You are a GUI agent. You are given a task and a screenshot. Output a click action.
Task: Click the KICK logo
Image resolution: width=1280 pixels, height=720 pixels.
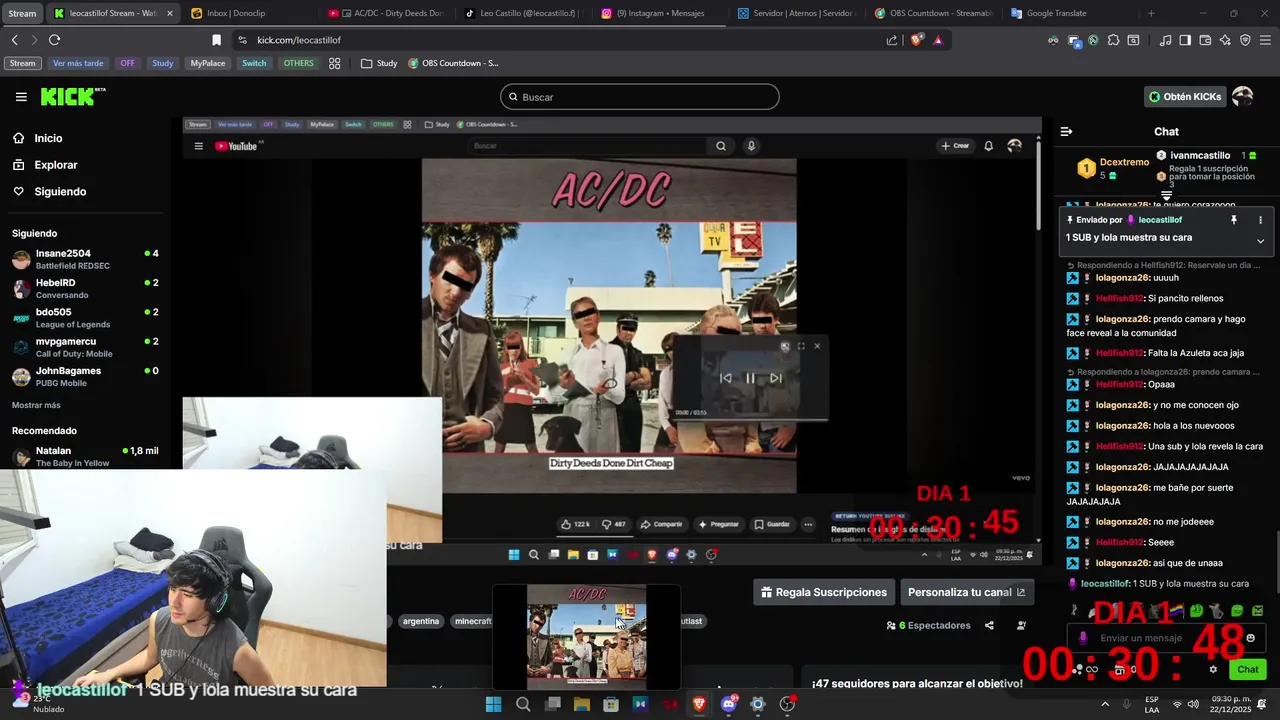pyautogui.click(x=72, y=97)
